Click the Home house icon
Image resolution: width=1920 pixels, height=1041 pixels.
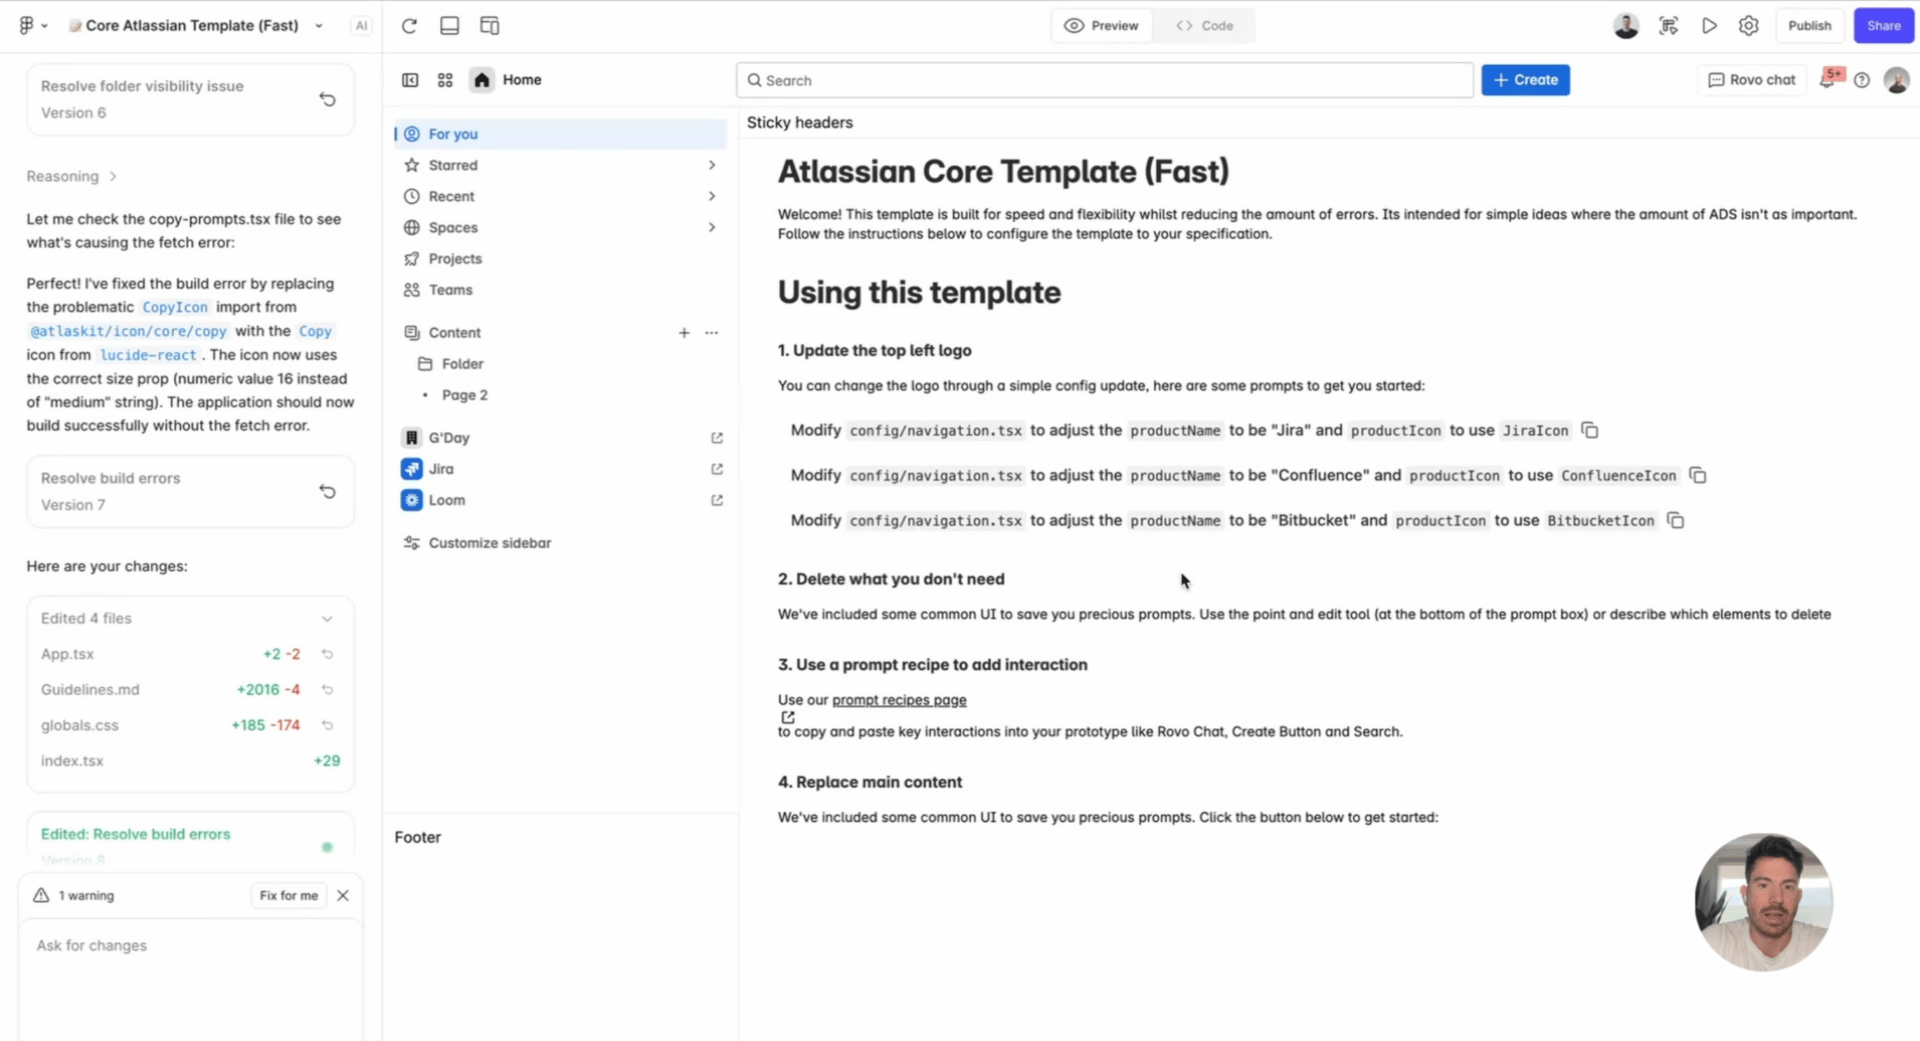(482, 80)
